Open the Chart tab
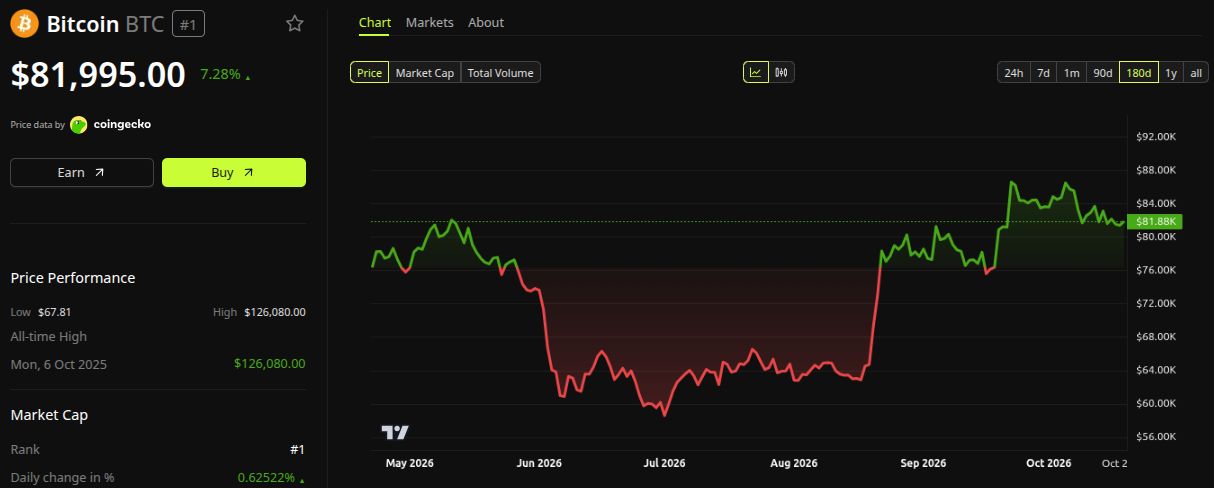This screenshot has height=488, width=1214. [375, 22]
